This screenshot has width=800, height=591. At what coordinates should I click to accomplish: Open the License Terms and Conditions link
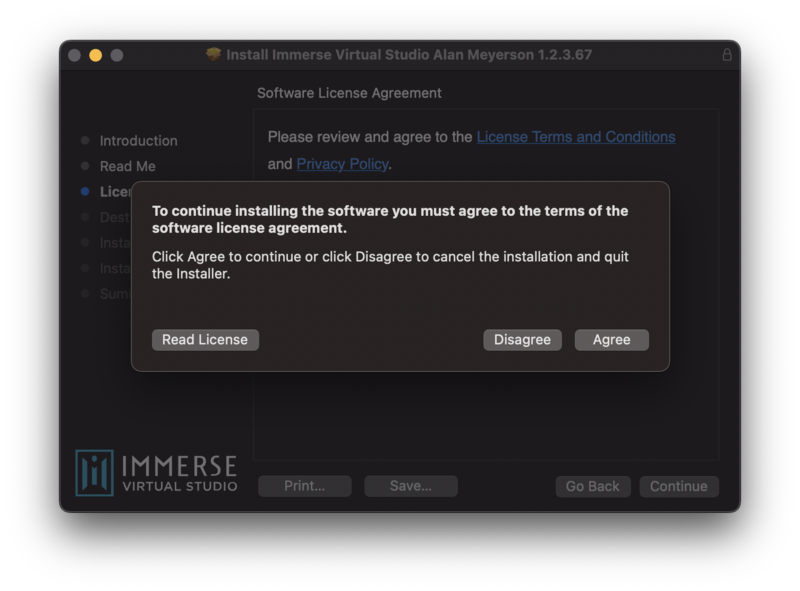tap(576, 137)
